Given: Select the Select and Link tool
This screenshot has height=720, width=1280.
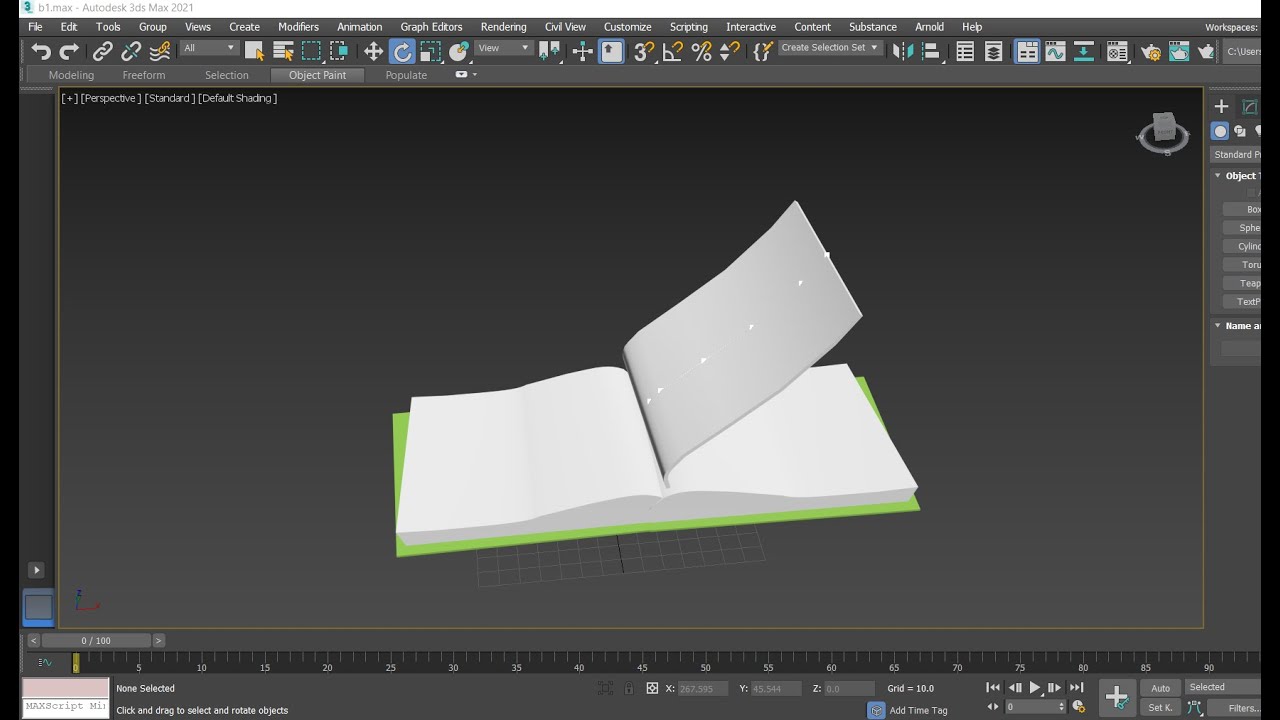Looking at the screenshot, I should click(x=103, y=51).
